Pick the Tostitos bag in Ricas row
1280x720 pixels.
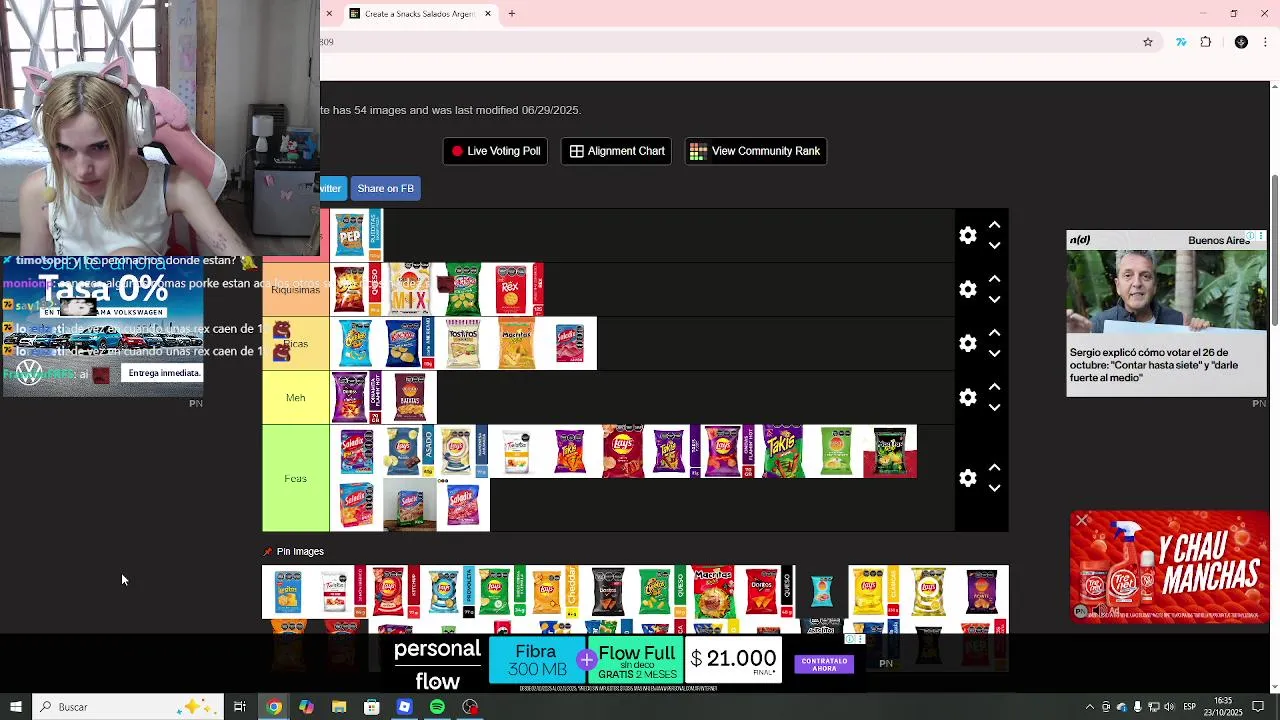click(463, 343)
